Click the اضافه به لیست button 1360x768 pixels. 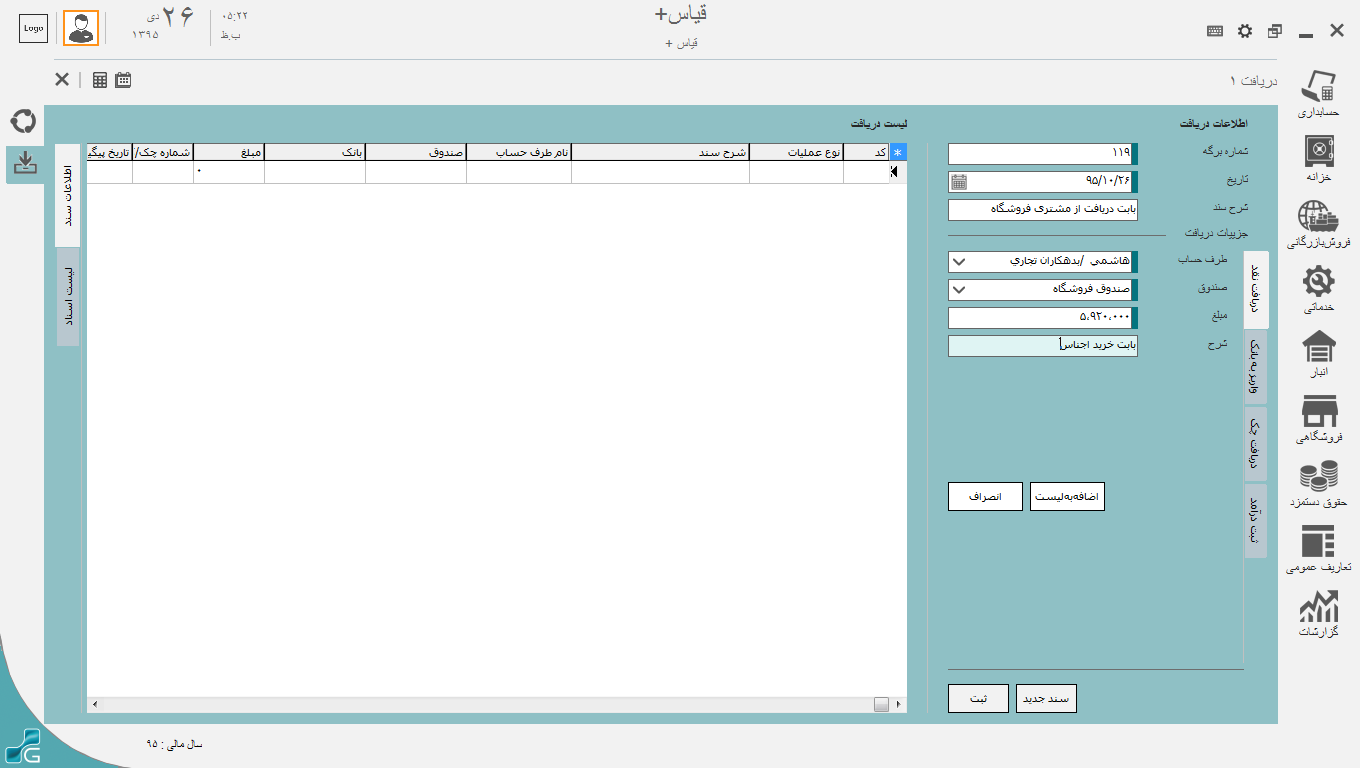point(1067,497)
